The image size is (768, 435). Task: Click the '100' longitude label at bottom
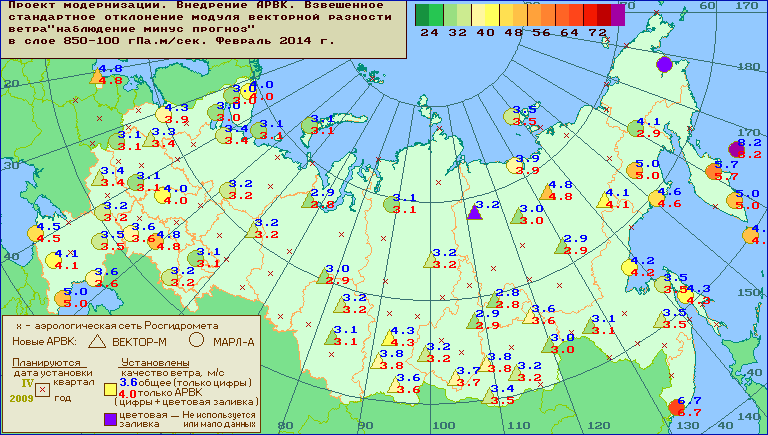coord(444,426)
